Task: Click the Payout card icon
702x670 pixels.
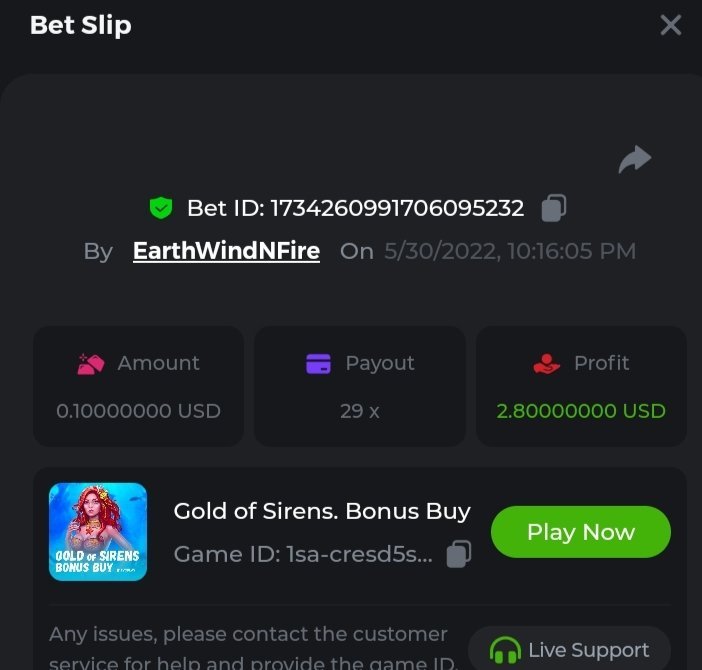Action: [x=318, y=364]
